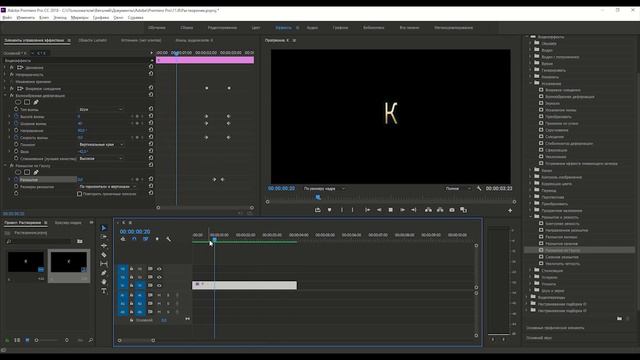The image size is (640, 360).
Task: Select the Hand tool
Action: click(104, 282)
